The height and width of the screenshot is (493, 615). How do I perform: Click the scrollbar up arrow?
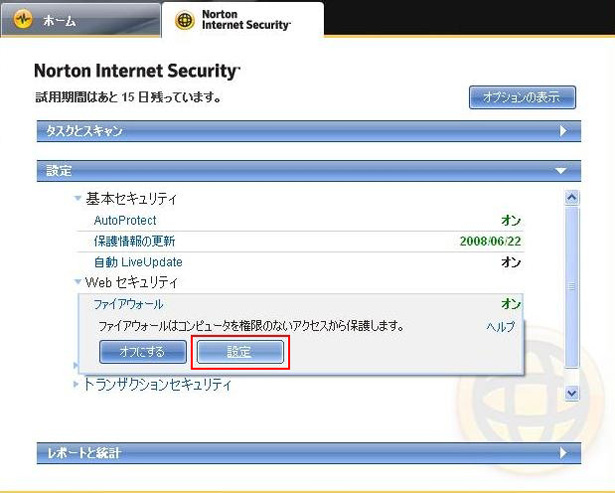point(572,197)
